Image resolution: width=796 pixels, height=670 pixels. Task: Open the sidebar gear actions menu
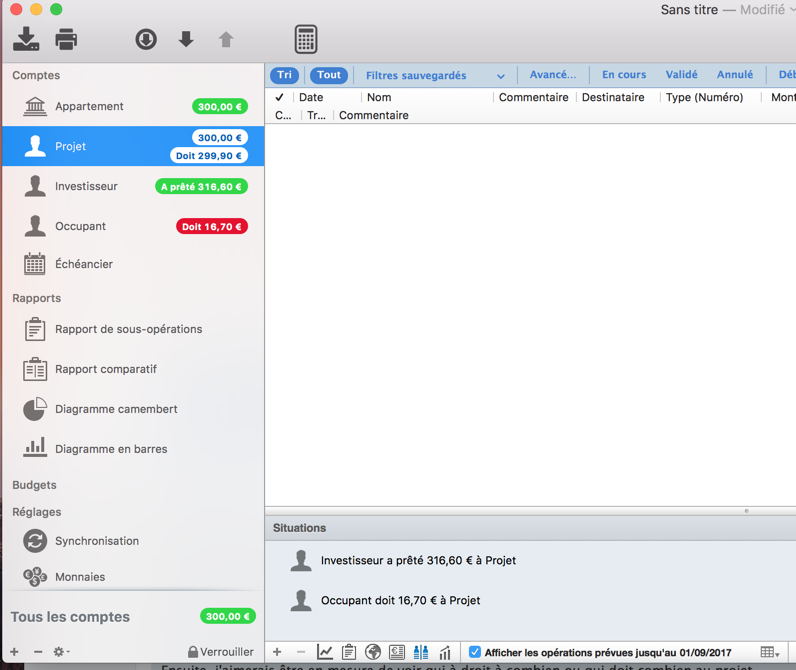tap(61, 652)
